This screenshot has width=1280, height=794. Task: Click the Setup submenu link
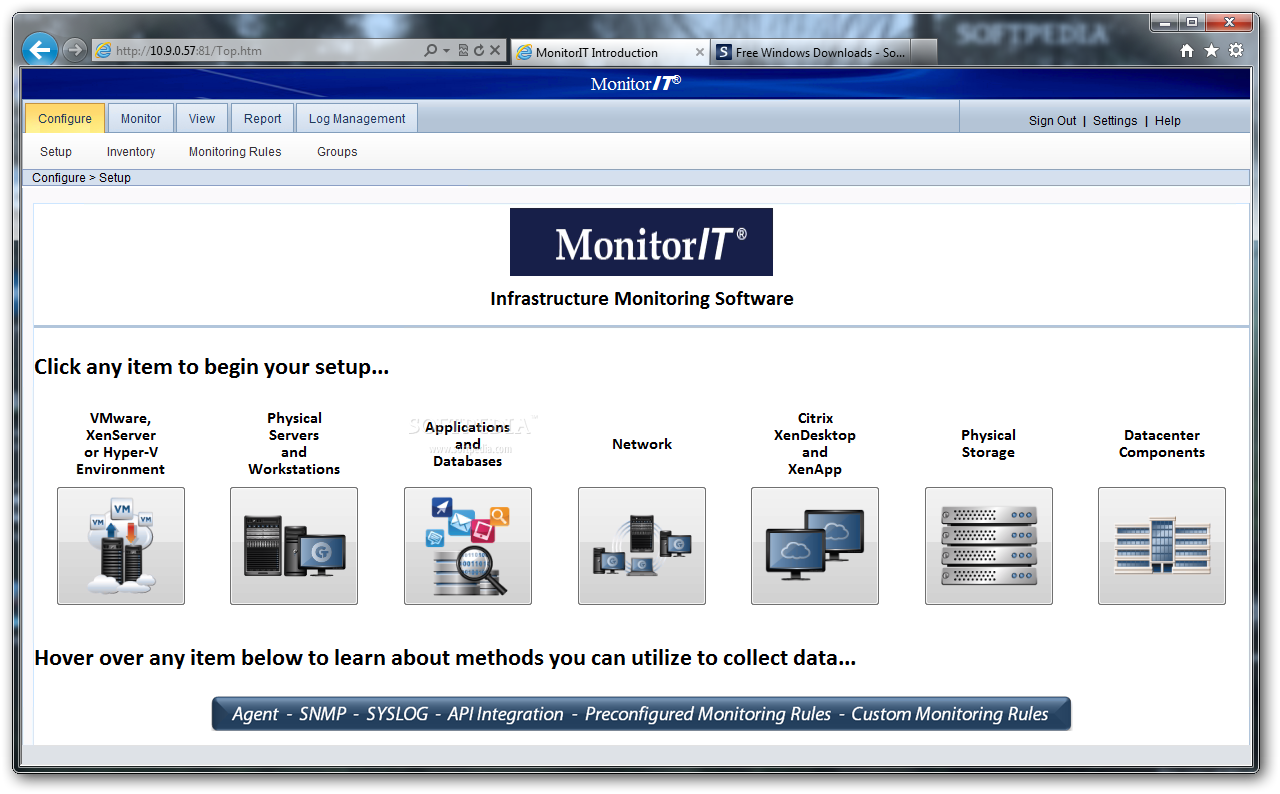click(56, 152)
